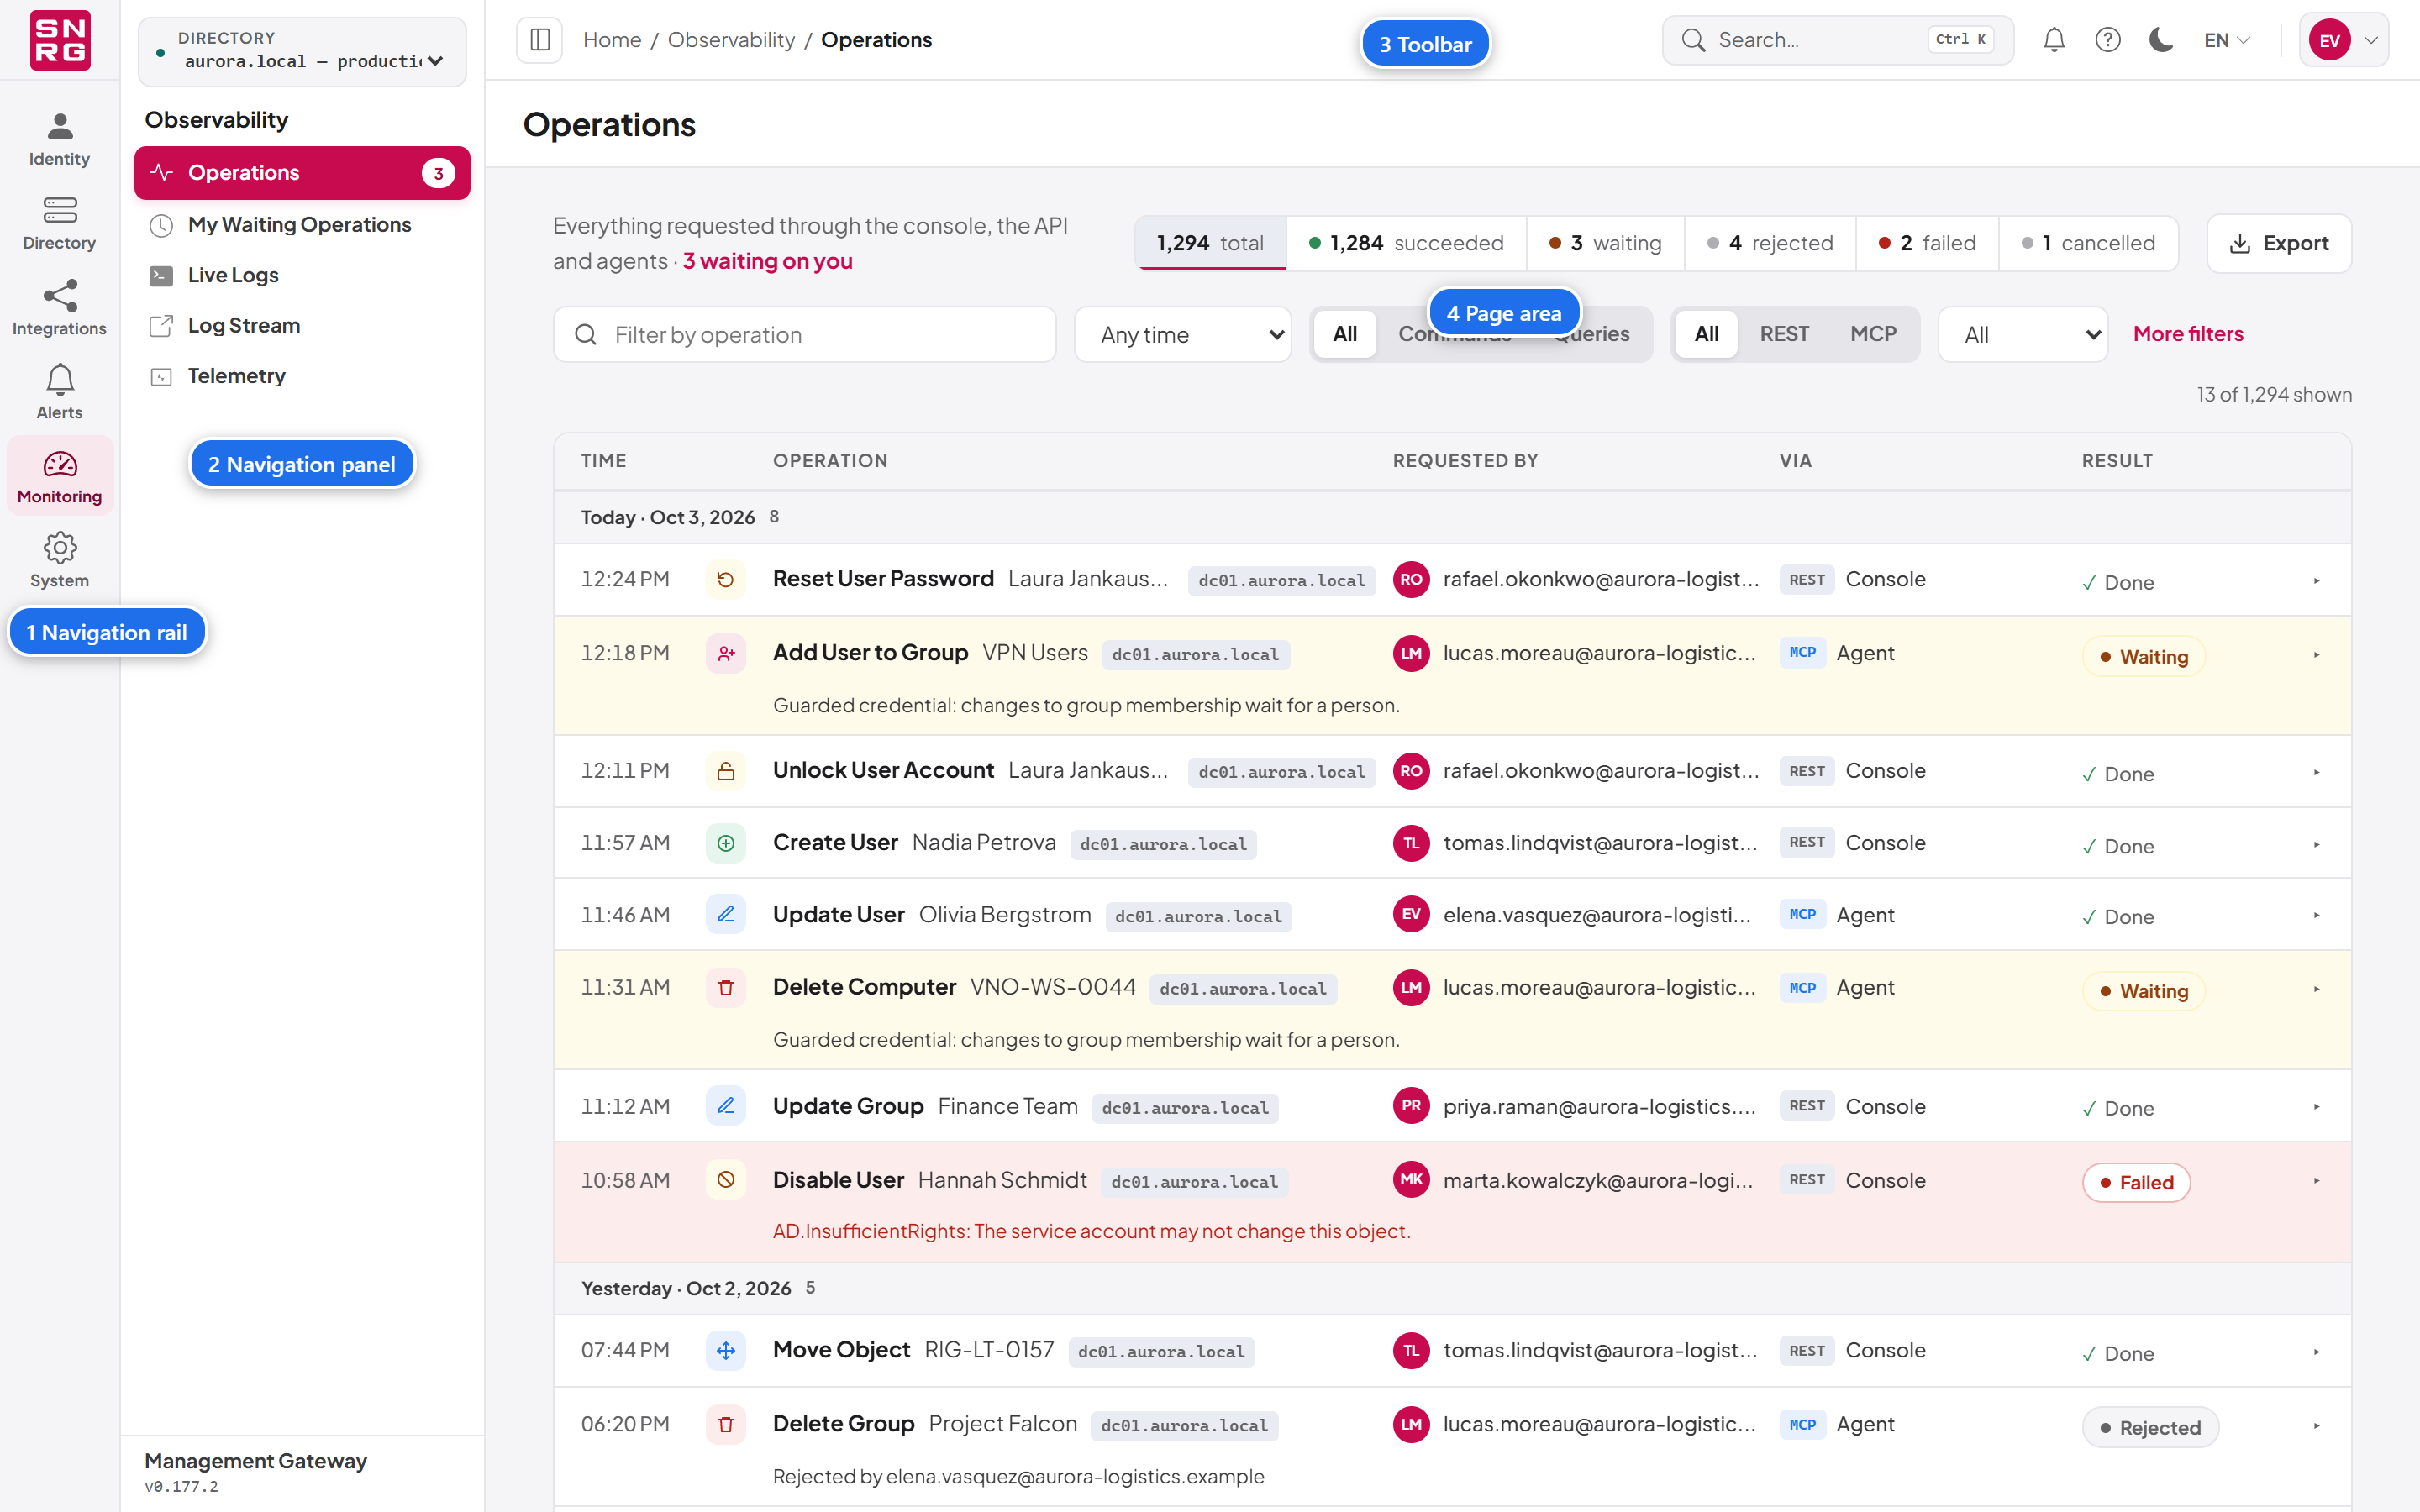Select the REST channel filter
This screenshot has width=2420, height=1512.
tap(1783, 334)
